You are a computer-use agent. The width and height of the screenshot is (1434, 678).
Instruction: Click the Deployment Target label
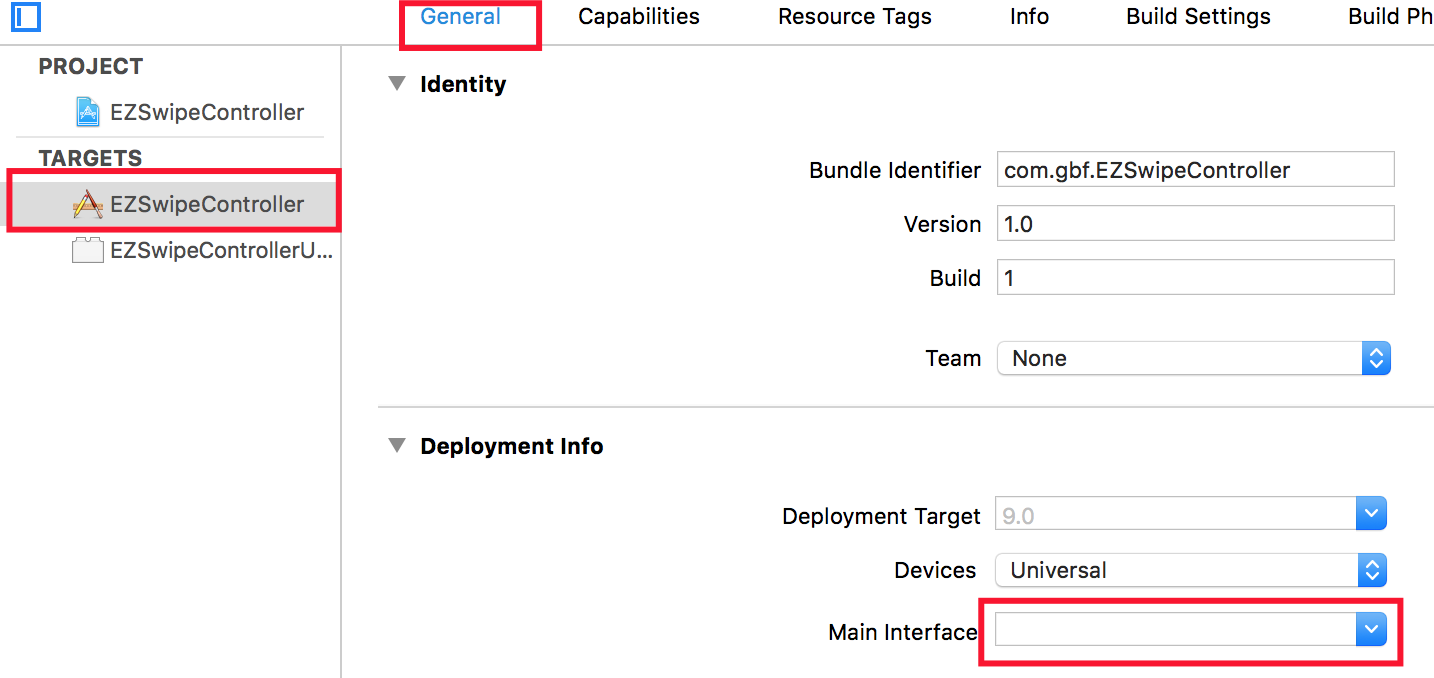pos(881,516)
